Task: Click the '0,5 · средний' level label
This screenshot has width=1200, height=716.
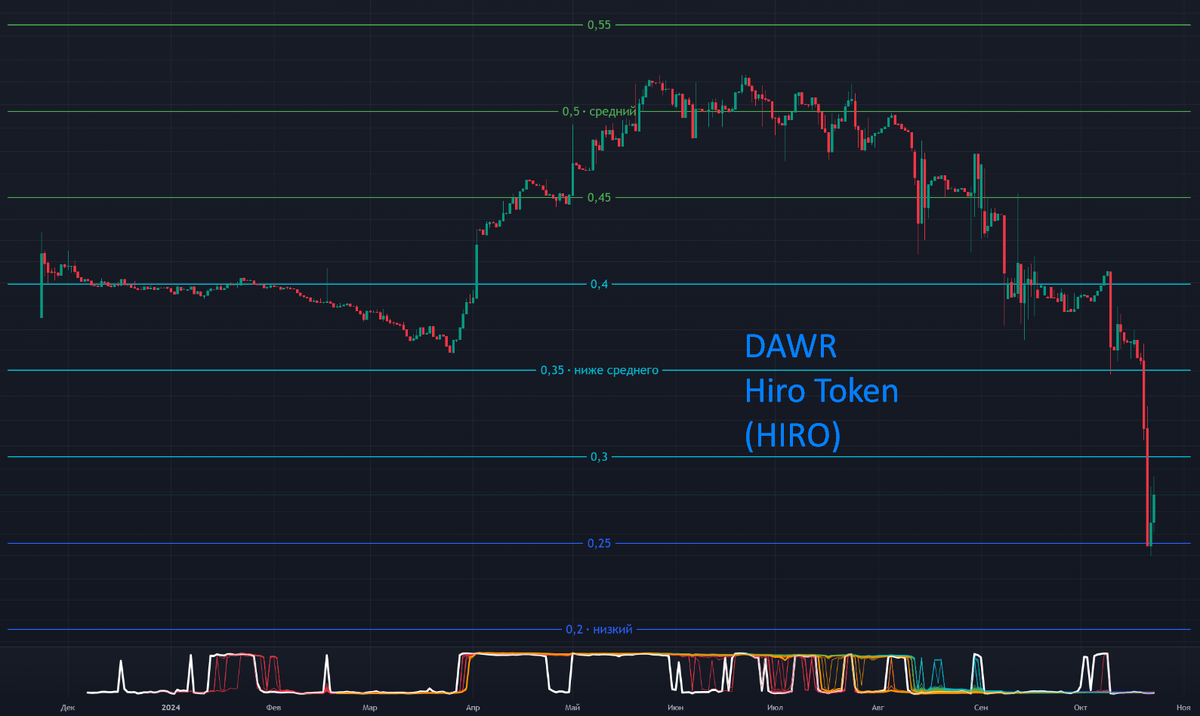Action: tap(599, 111)
